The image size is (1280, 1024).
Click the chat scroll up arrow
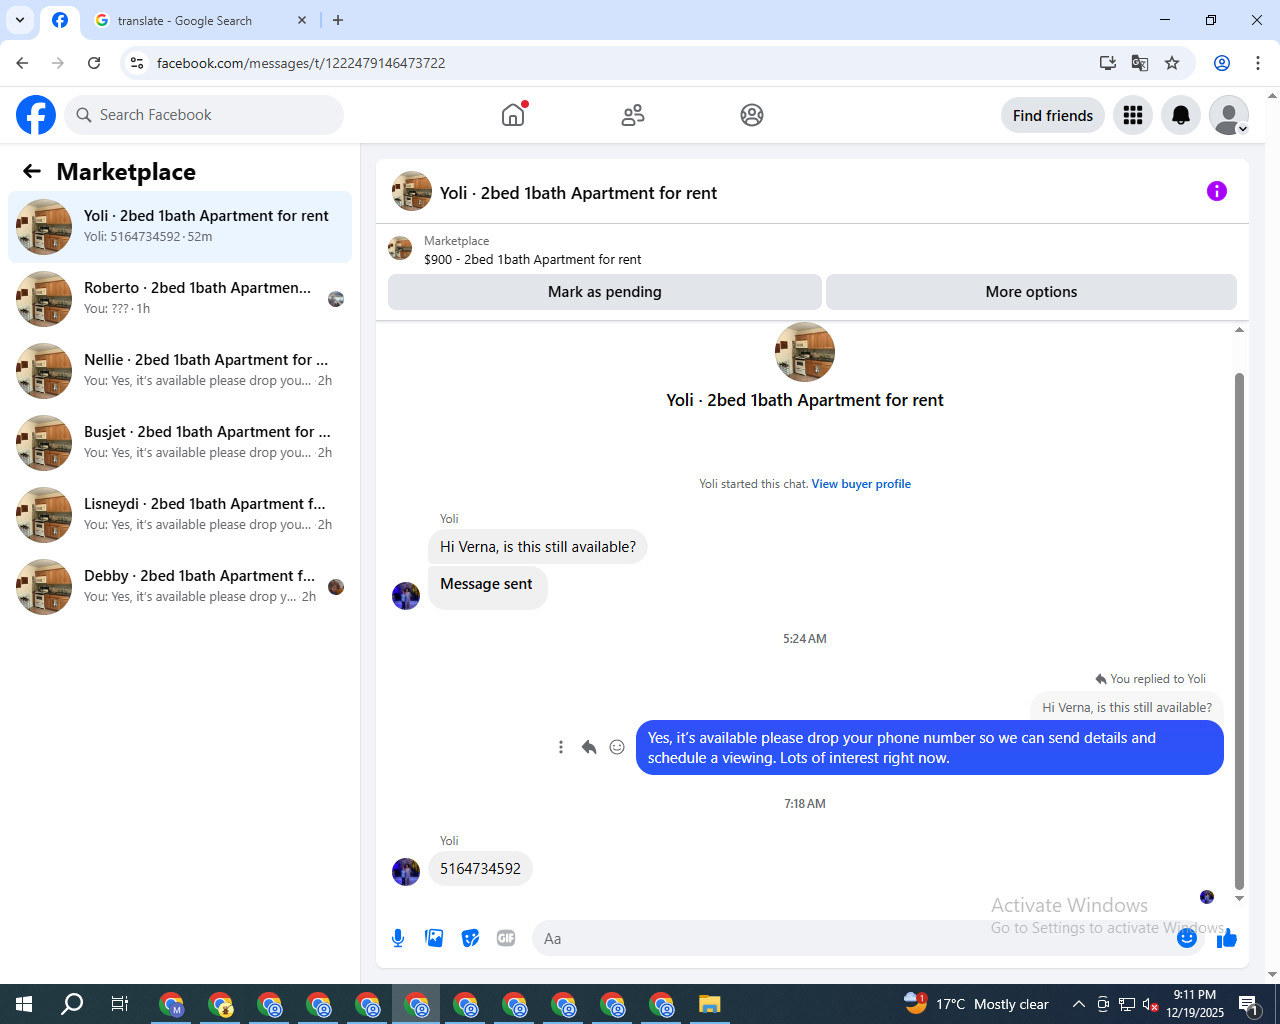point(1239,330)
